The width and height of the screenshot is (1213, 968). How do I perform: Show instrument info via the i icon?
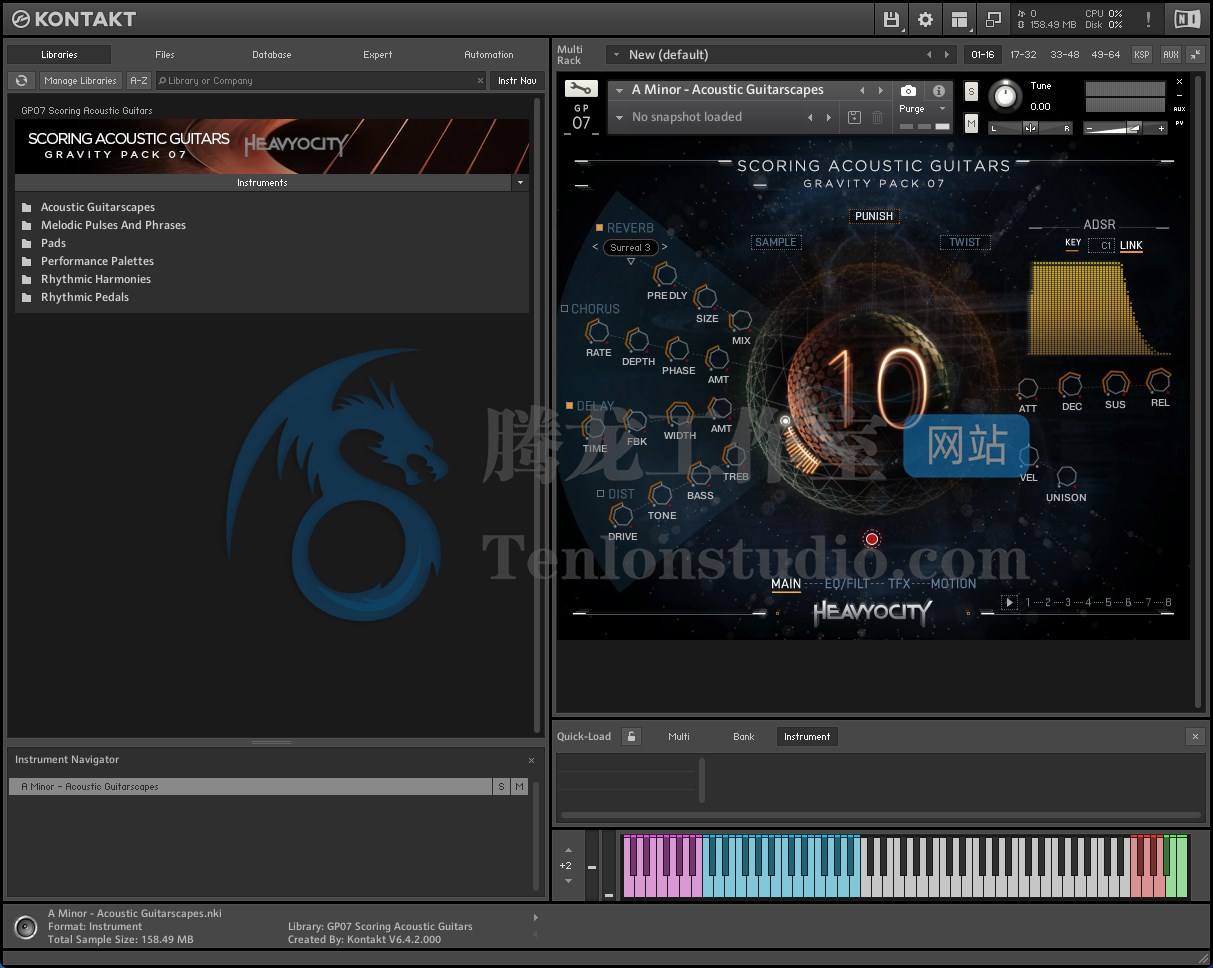(x=938, y=91)
